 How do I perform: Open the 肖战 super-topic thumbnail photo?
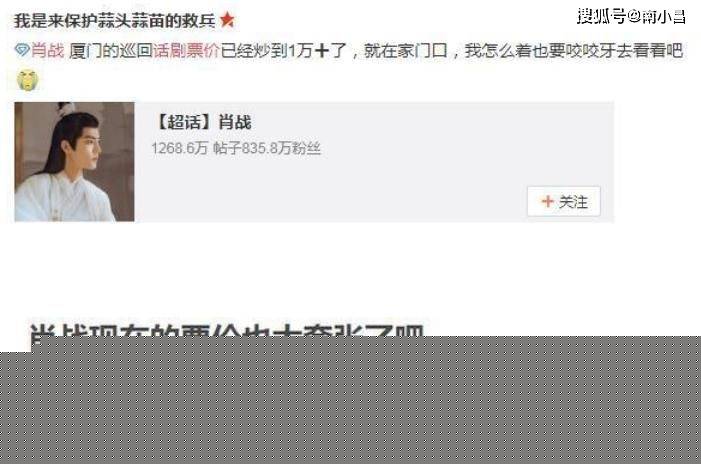(x=74, y=162)
